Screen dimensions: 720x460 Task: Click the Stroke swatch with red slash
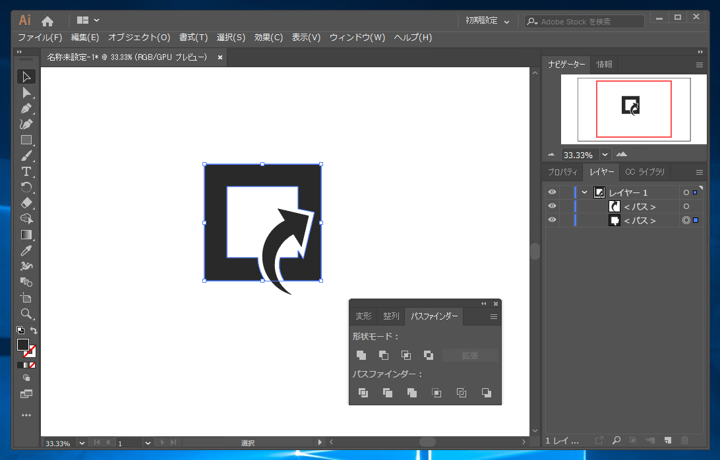(30, 351)
